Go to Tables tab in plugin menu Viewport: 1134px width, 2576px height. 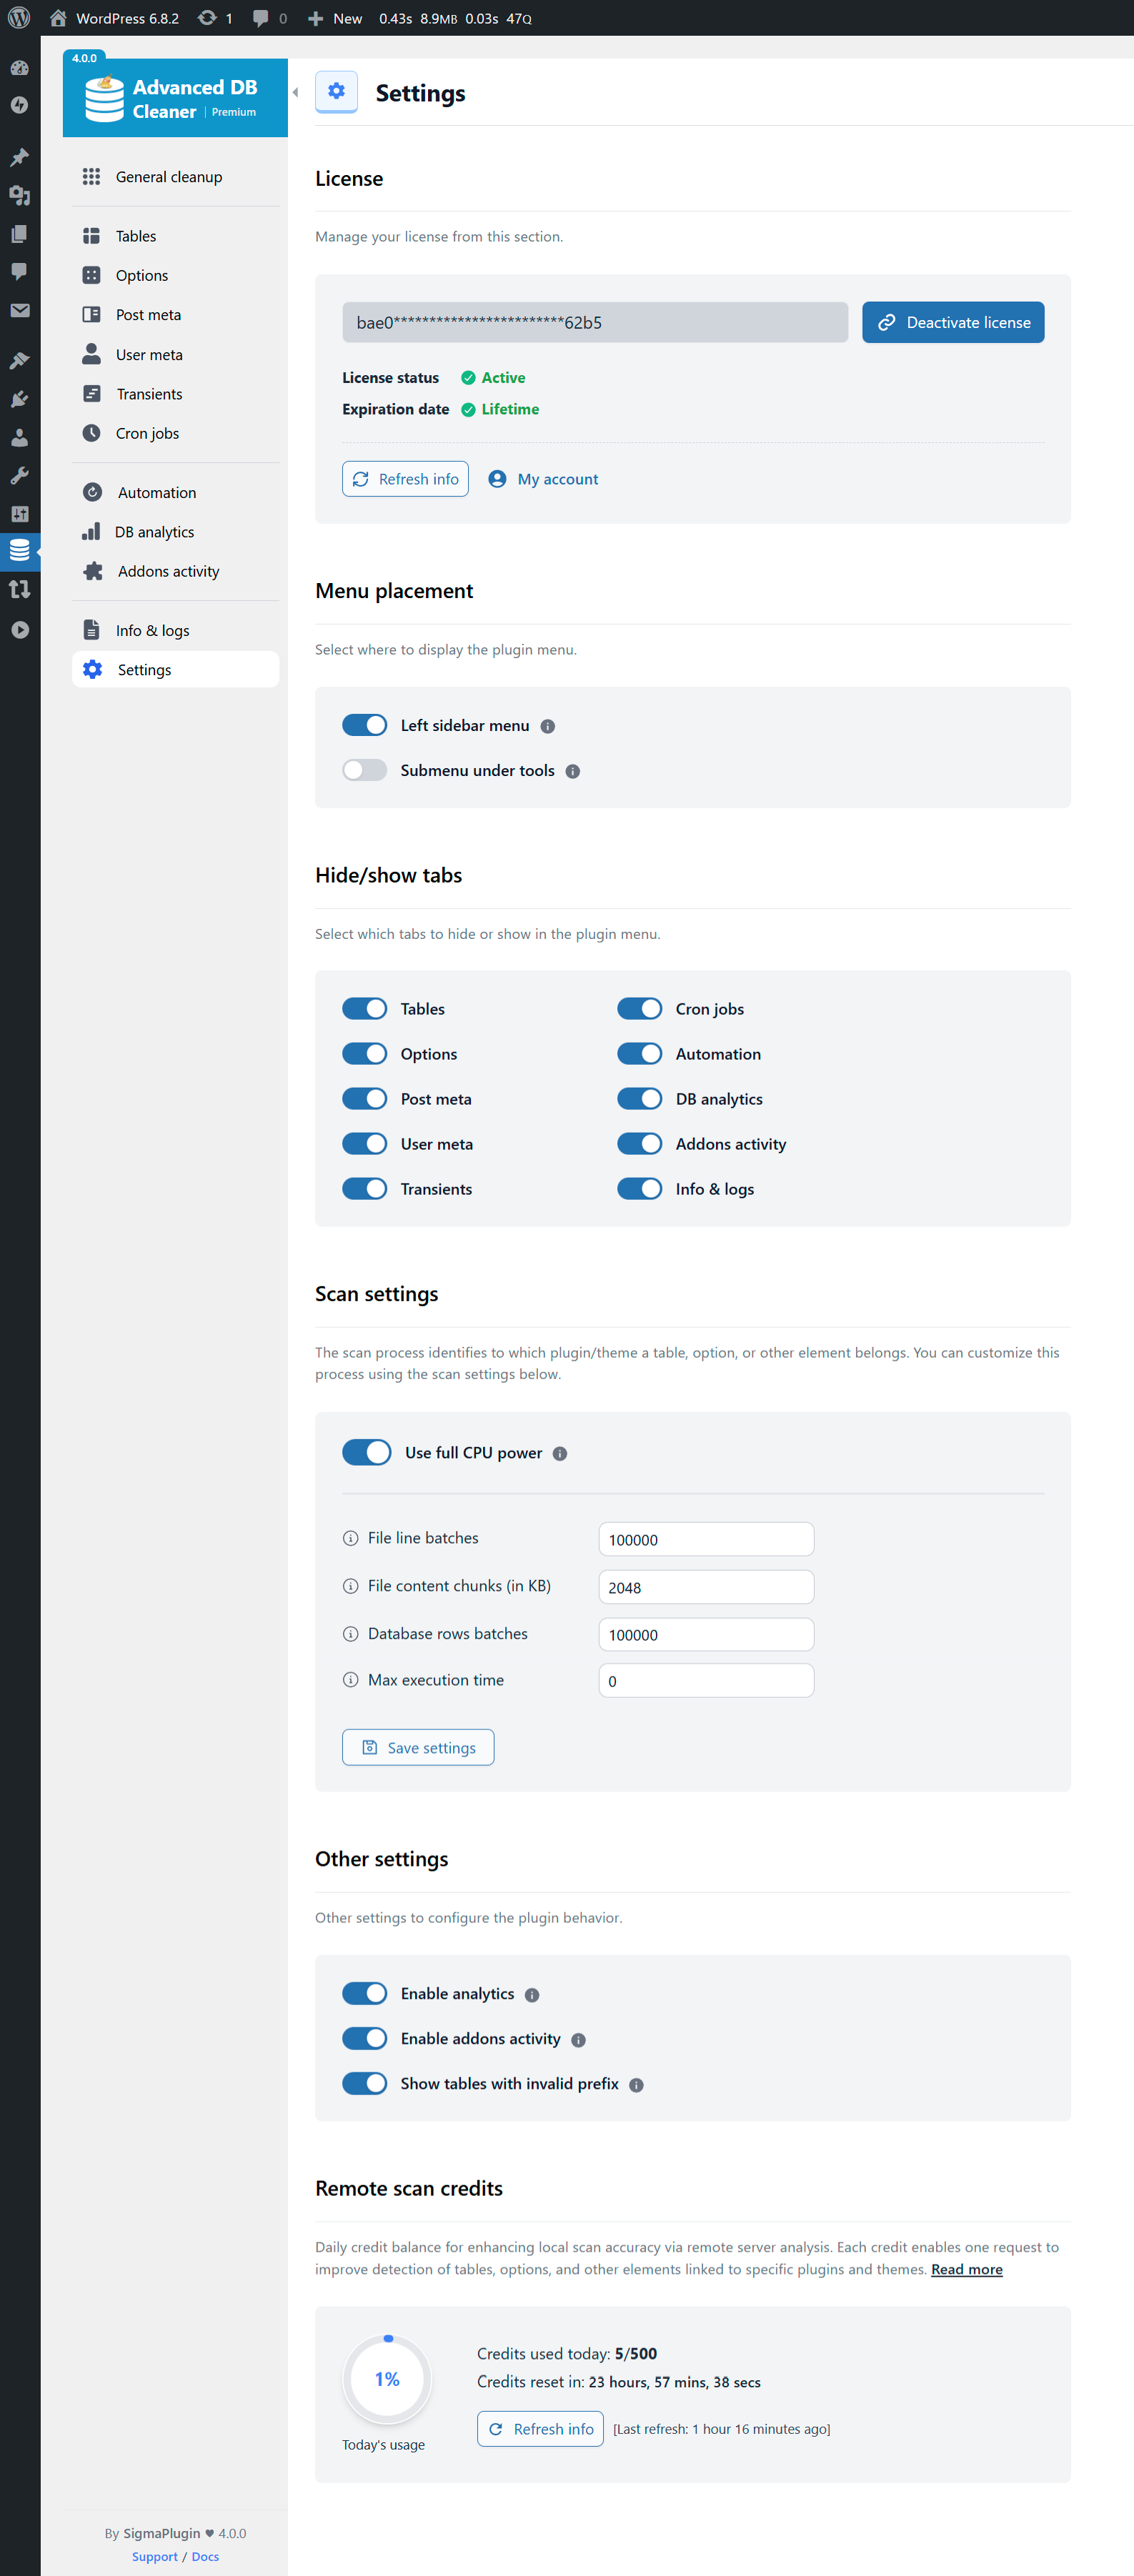pyautogui.click(x=175, y=235)
